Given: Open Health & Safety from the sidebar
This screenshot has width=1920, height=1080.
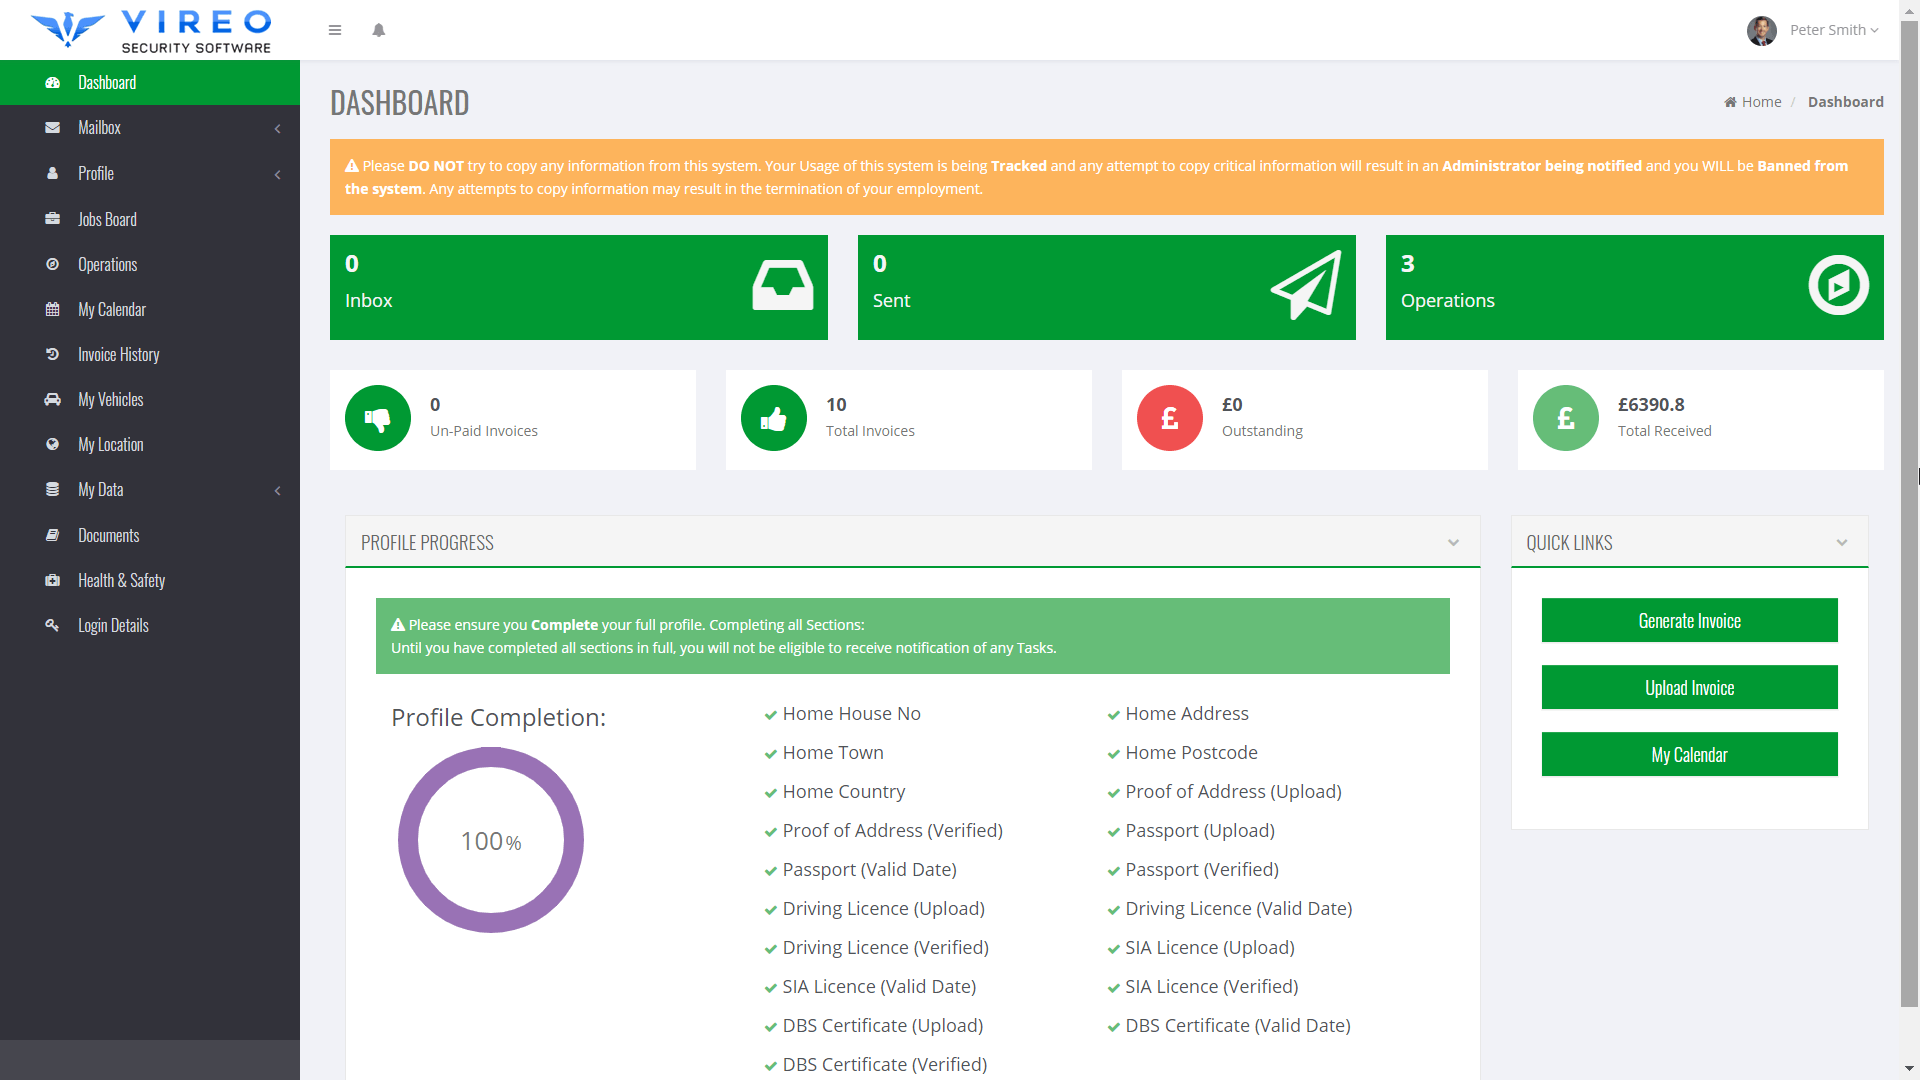Looking at the screenshot, I should [x=122, y=580].
